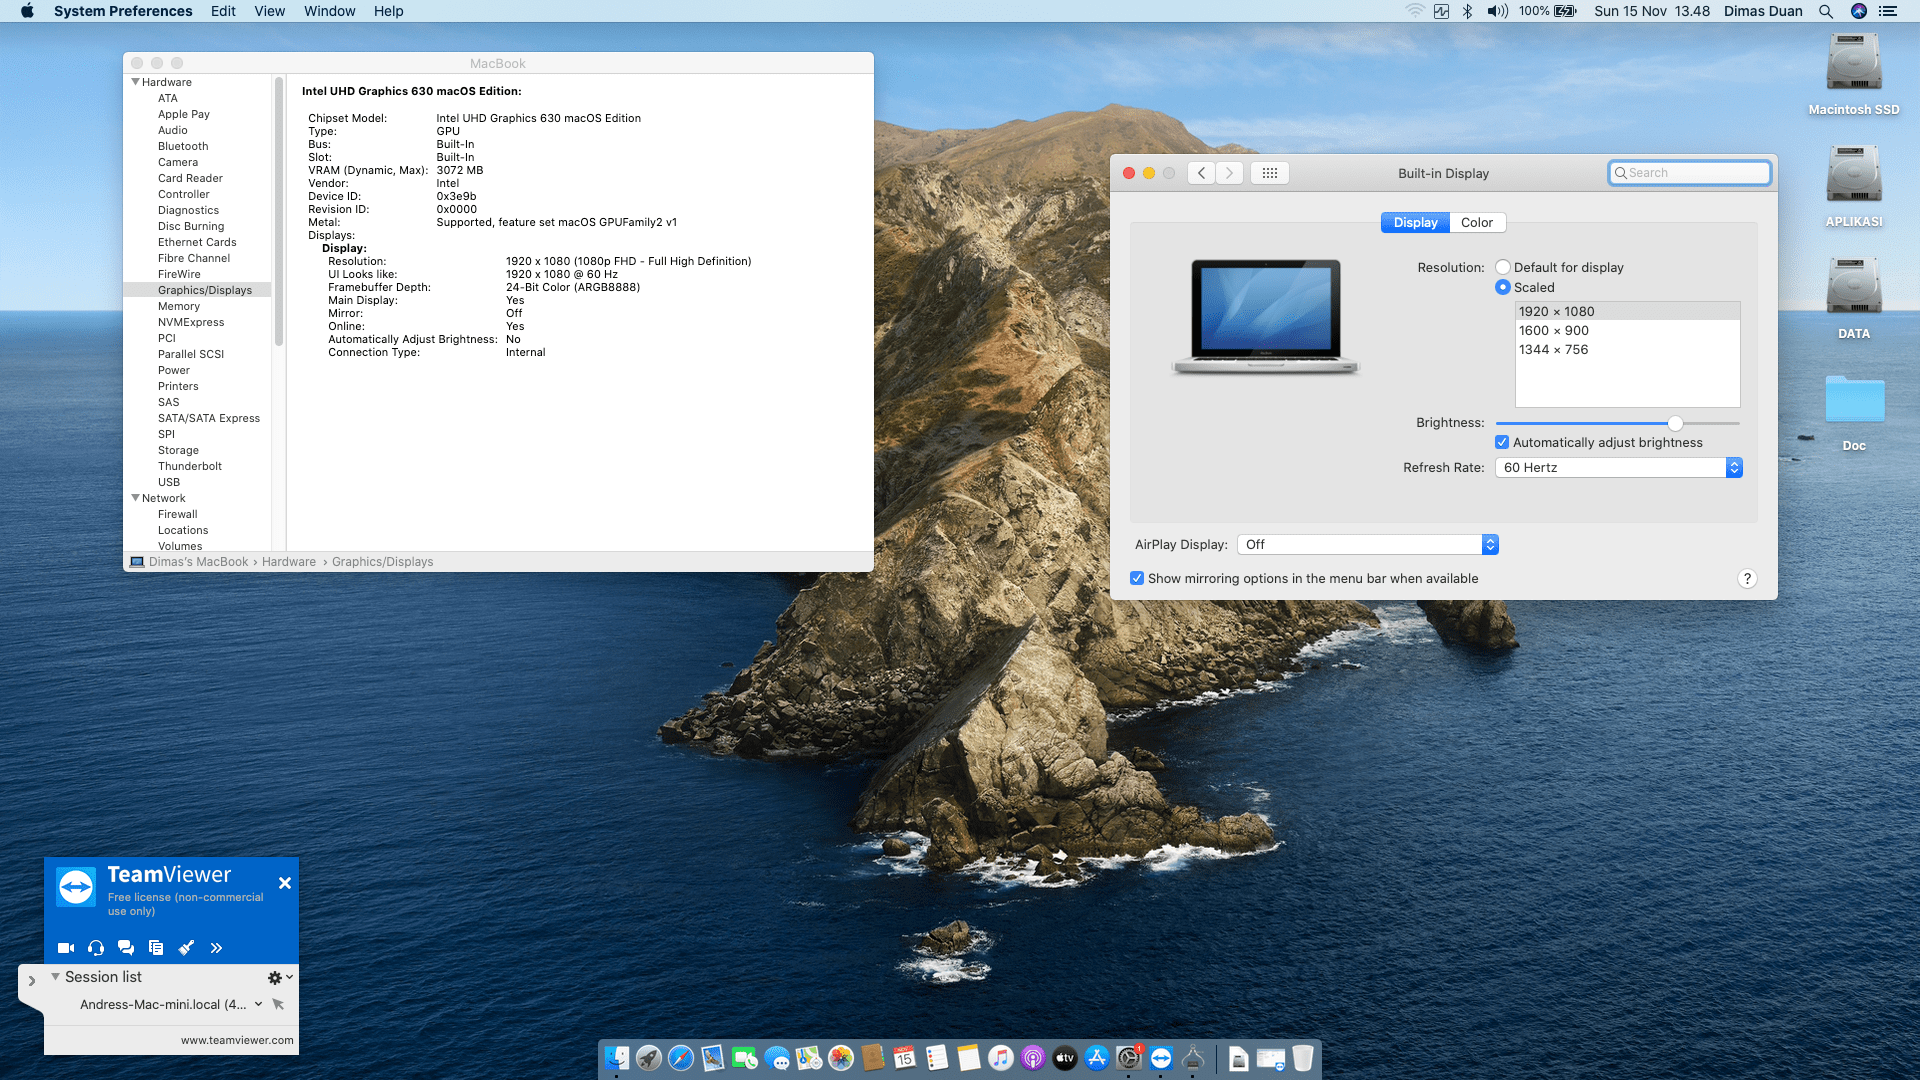Open Reminders in the Dock

pos(937,1058)
